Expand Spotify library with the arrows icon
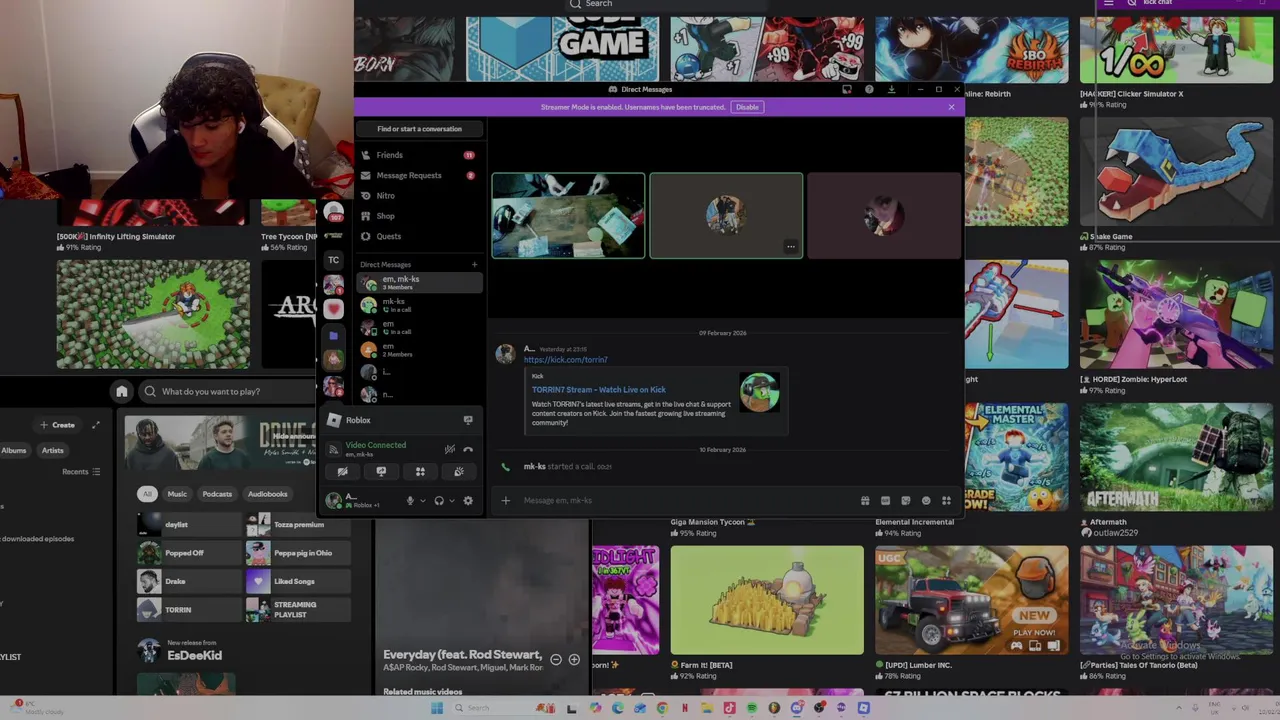Screen dimensions: 1280x720 coord(96,425)
